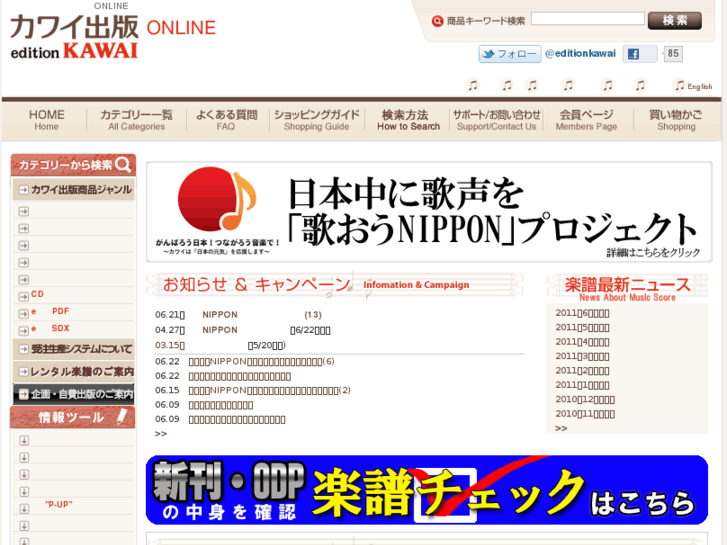727x545 pixels.
Task: Switch to the English language link
Action: [x=699, y=86]
